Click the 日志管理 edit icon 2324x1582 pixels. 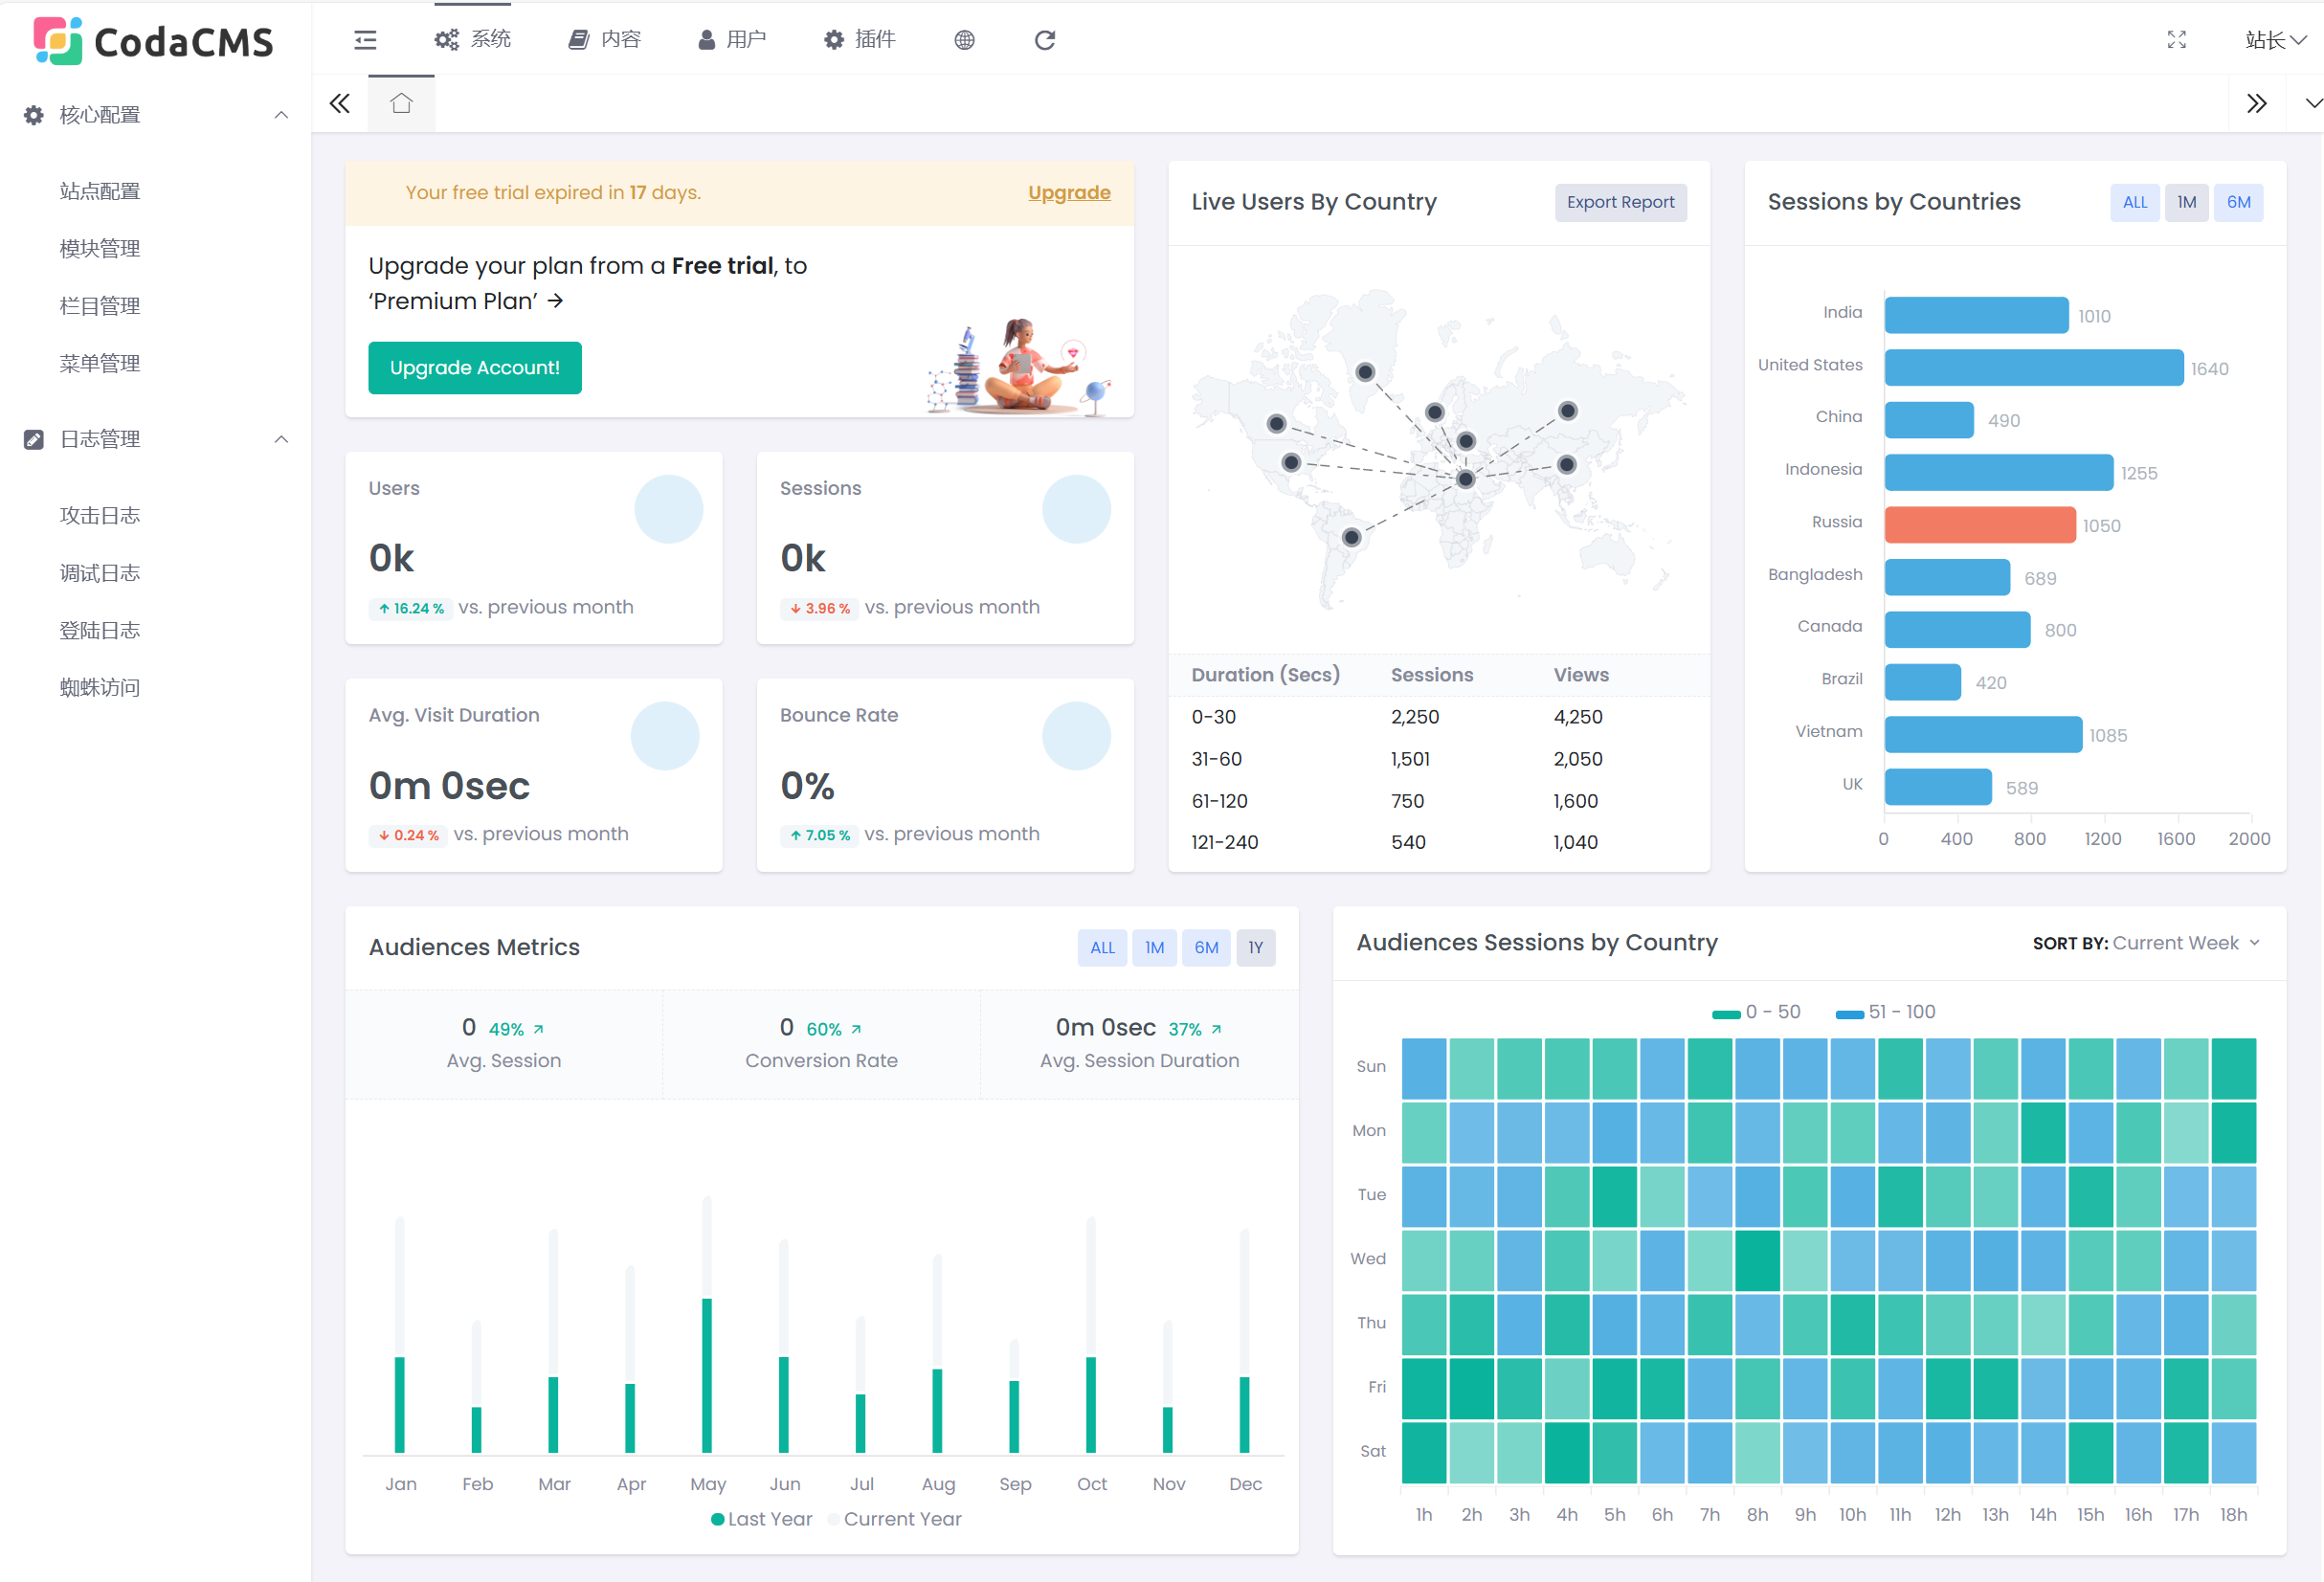click(34, 439)
